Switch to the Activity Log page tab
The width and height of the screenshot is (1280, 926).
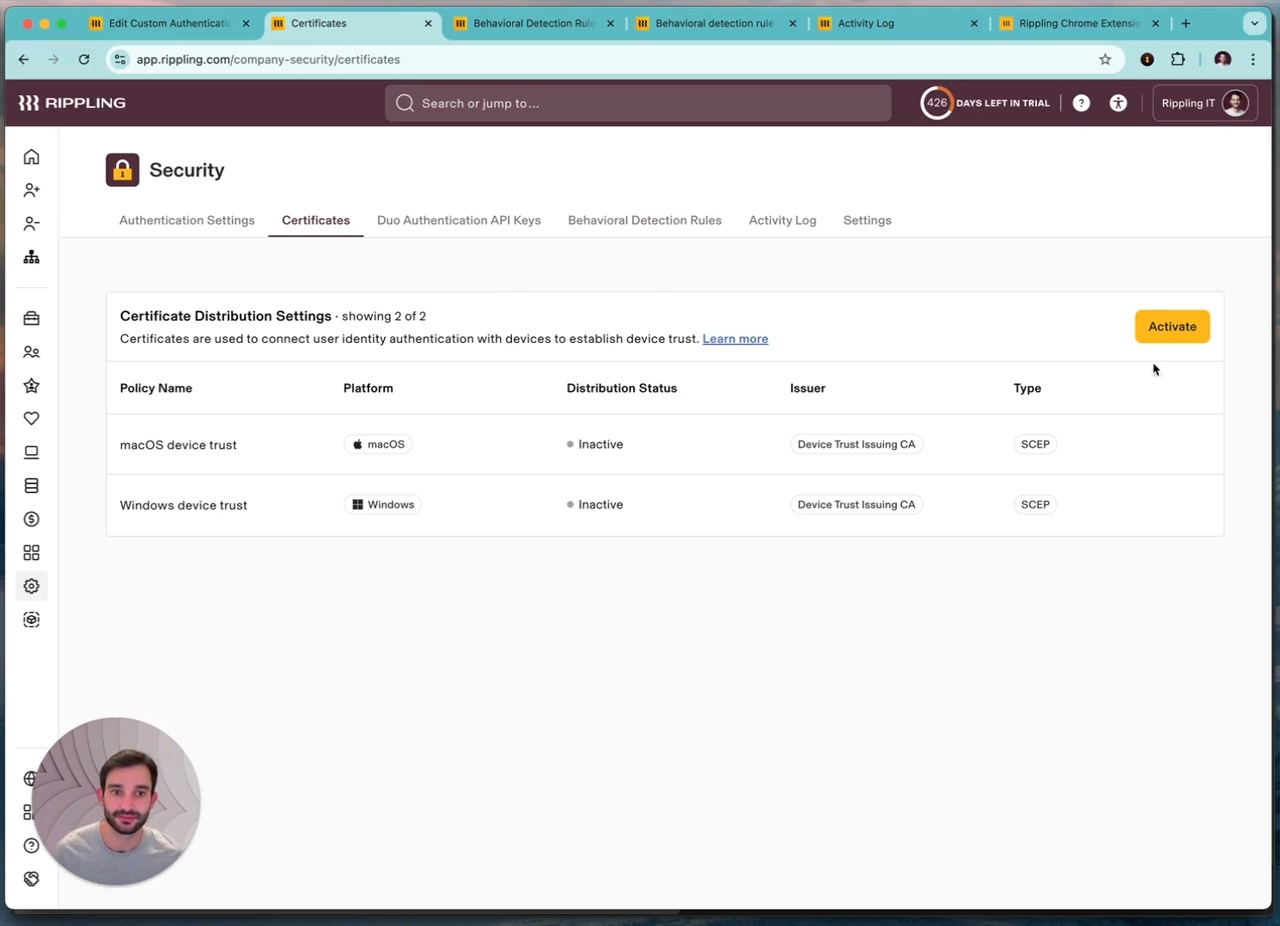coord(782,220)
